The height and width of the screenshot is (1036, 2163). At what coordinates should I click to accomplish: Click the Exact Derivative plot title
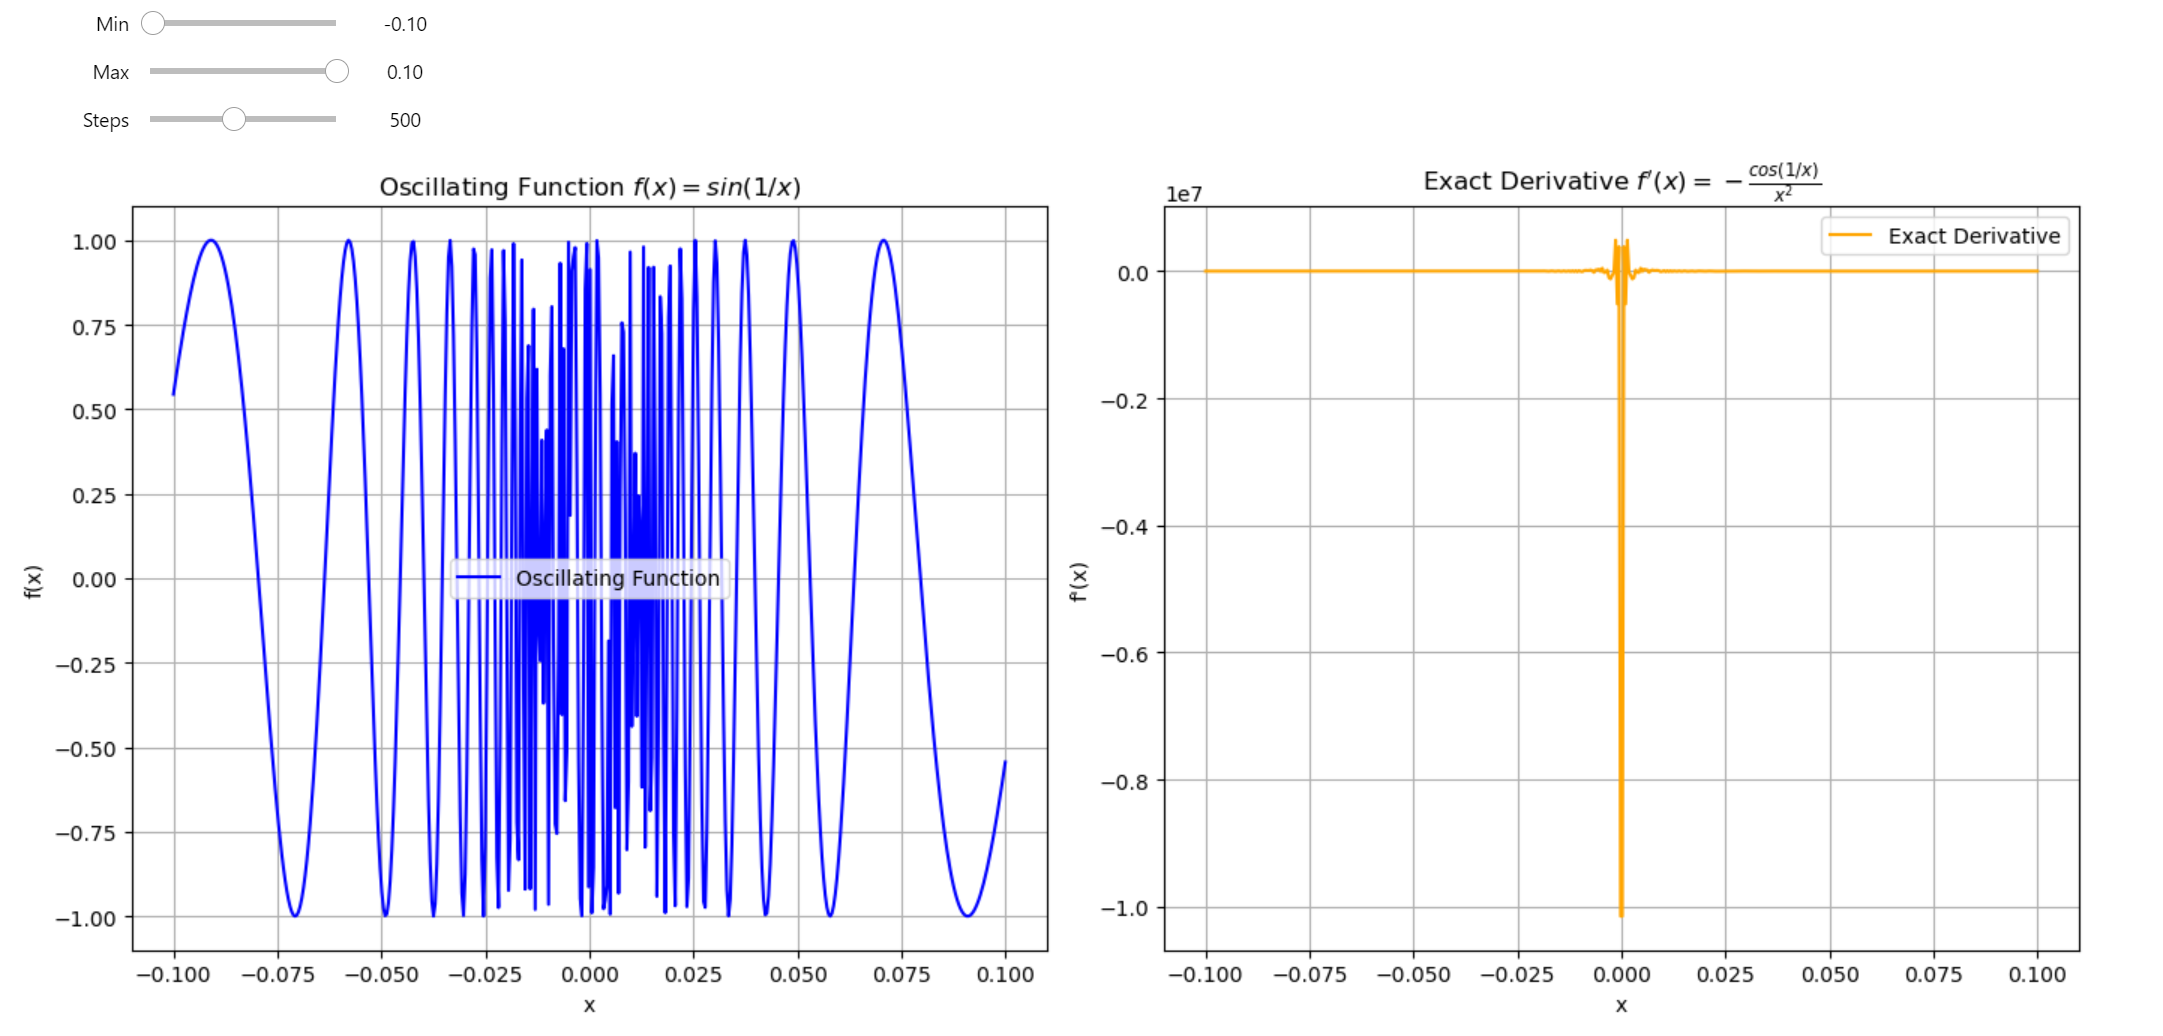click(1622, 181)
